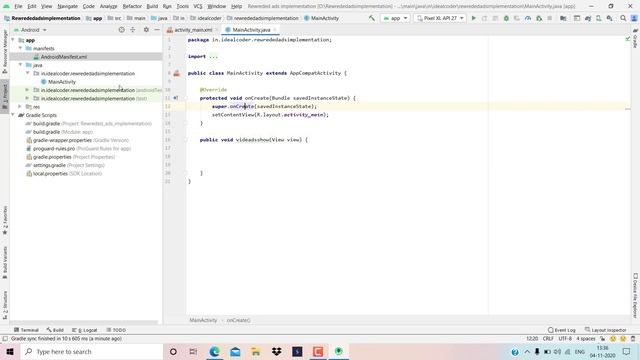This screenshot has width=640, height=360.
Task: Click the Debug app bug icon
Action: [x=506, y=18]
